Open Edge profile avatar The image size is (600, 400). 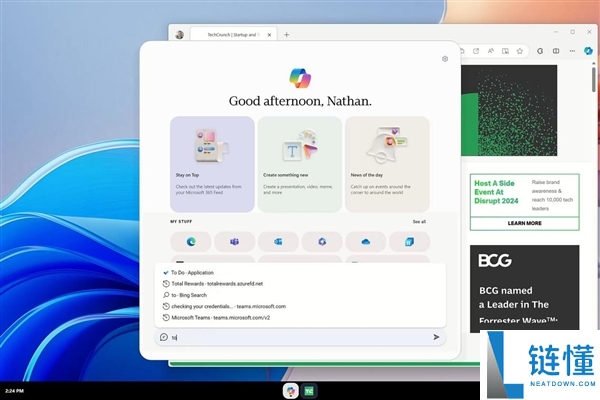[x=179, y=35]
